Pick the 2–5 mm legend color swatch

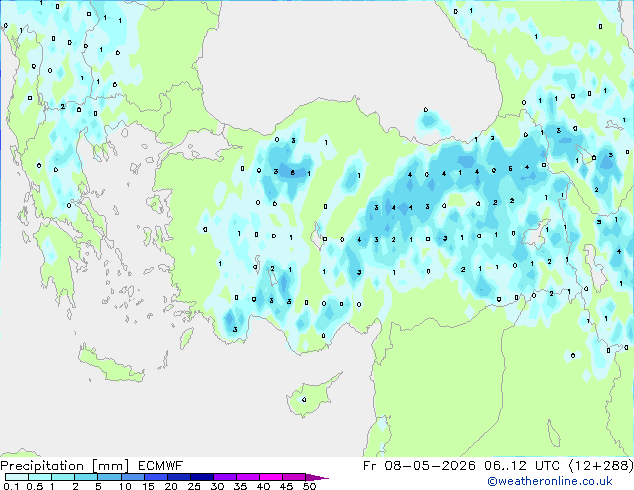(x=86, y=477)
